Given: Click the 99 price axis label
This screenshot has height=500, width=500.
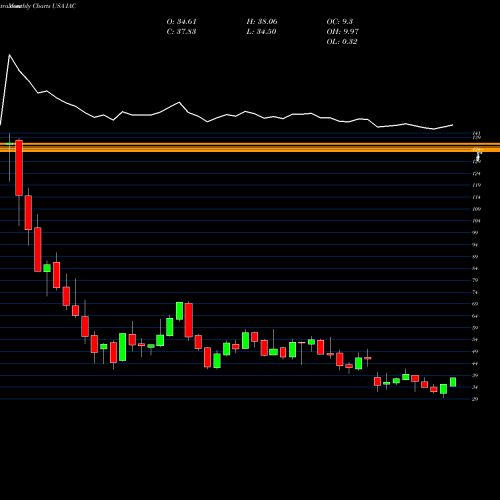Looking at the screenshot, I should coord(475,233).
